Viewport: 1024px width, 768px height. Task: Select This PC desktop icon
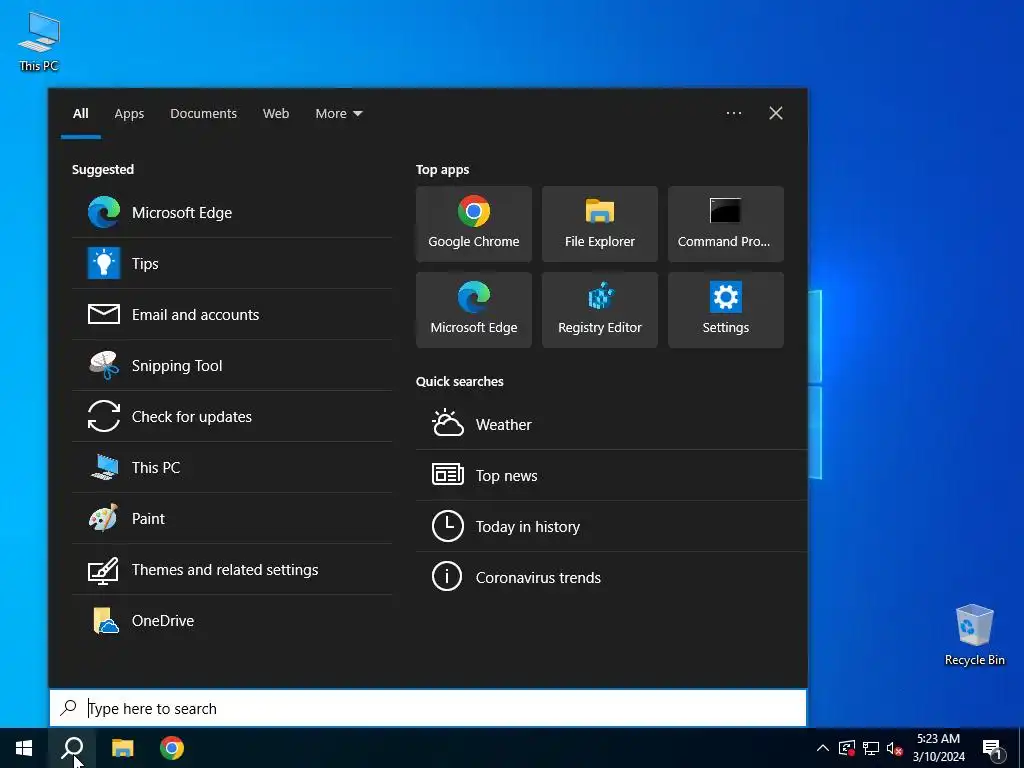pos(39,41)
